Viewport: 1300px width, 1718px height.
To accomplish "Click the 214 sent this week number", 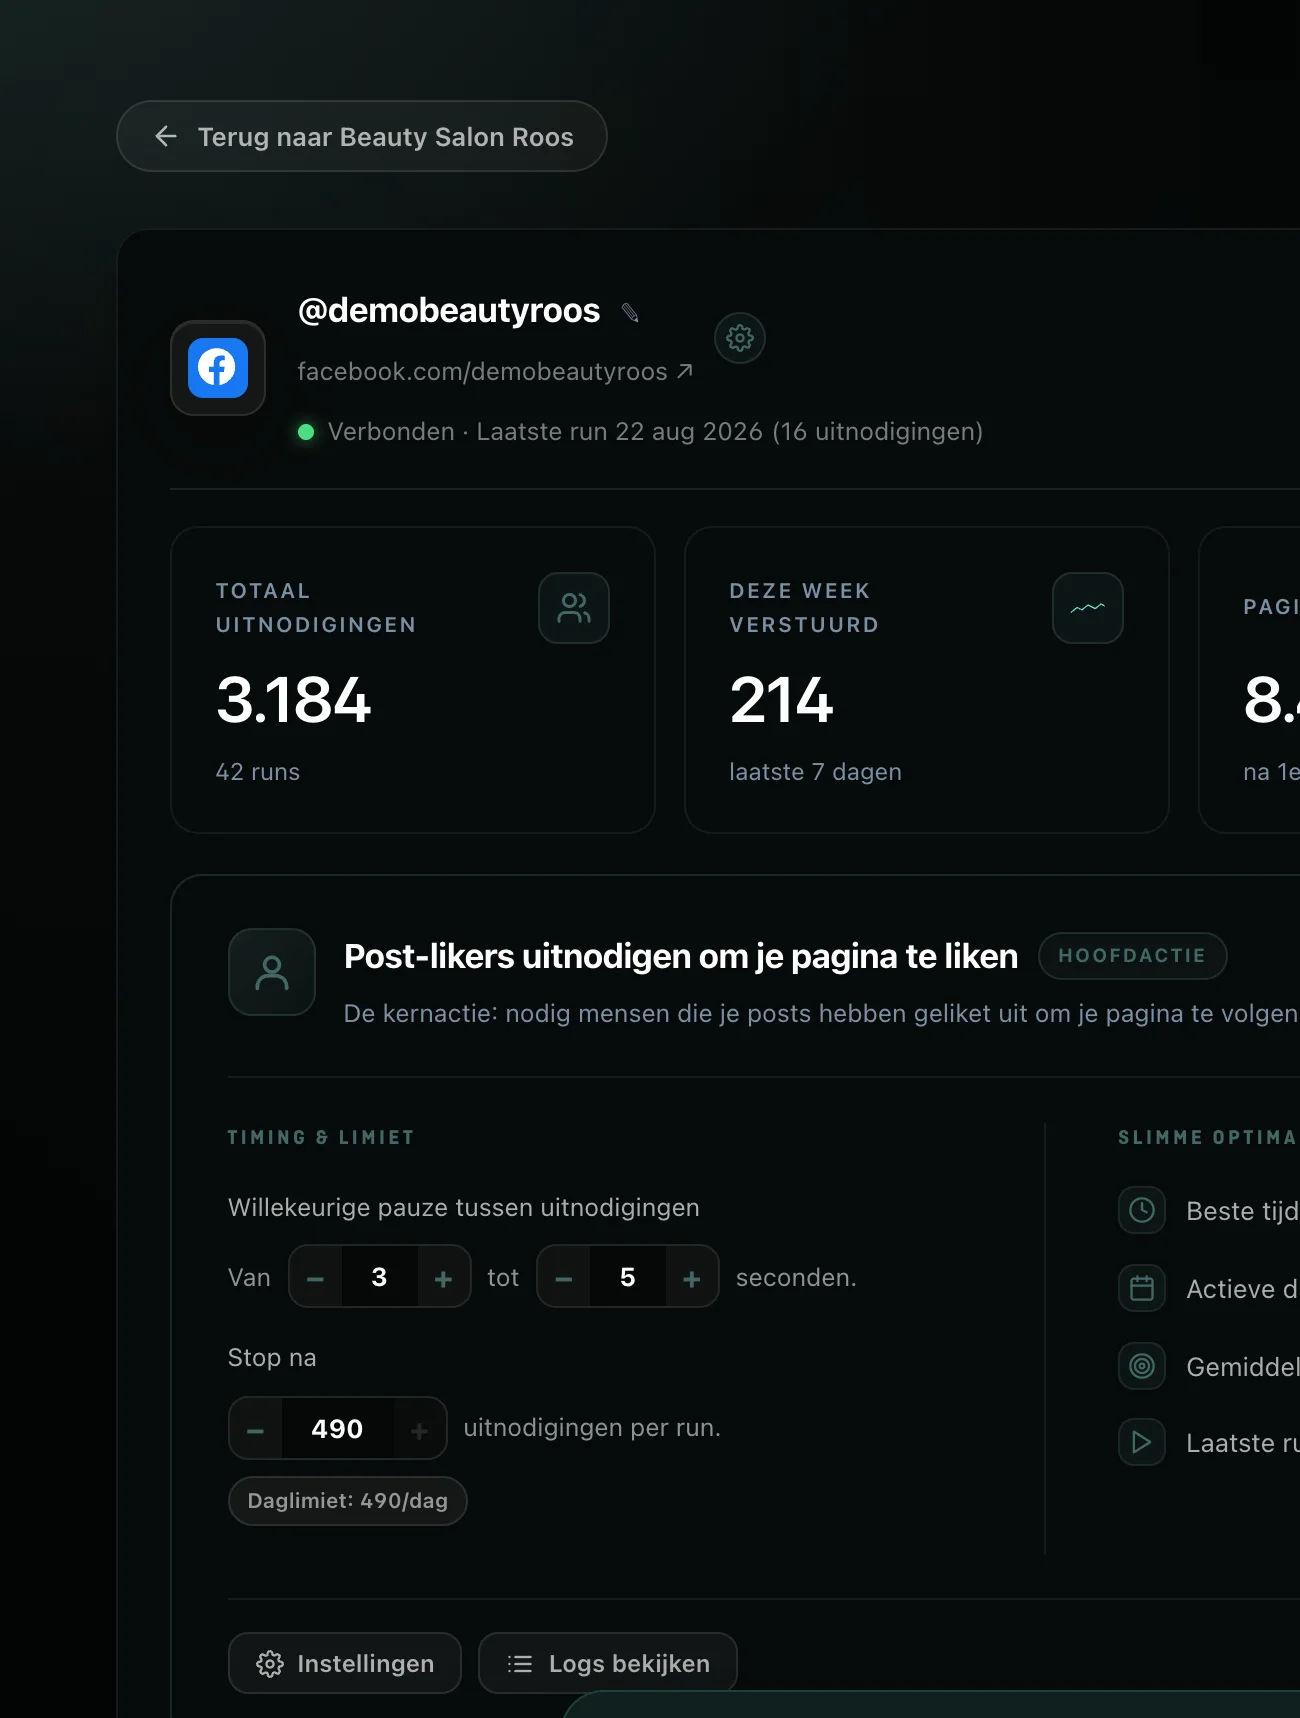I will pos(781,699).
